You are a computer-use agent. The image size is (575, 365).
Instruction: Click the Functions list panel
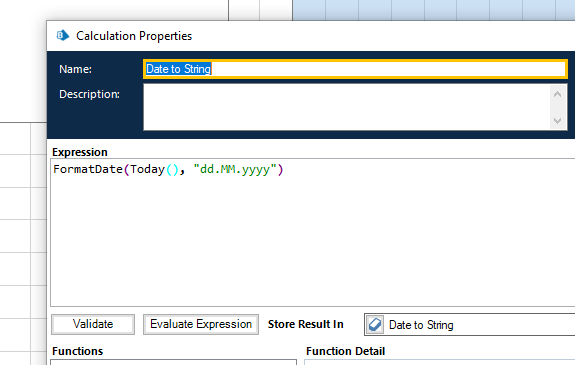click(173, 362)
